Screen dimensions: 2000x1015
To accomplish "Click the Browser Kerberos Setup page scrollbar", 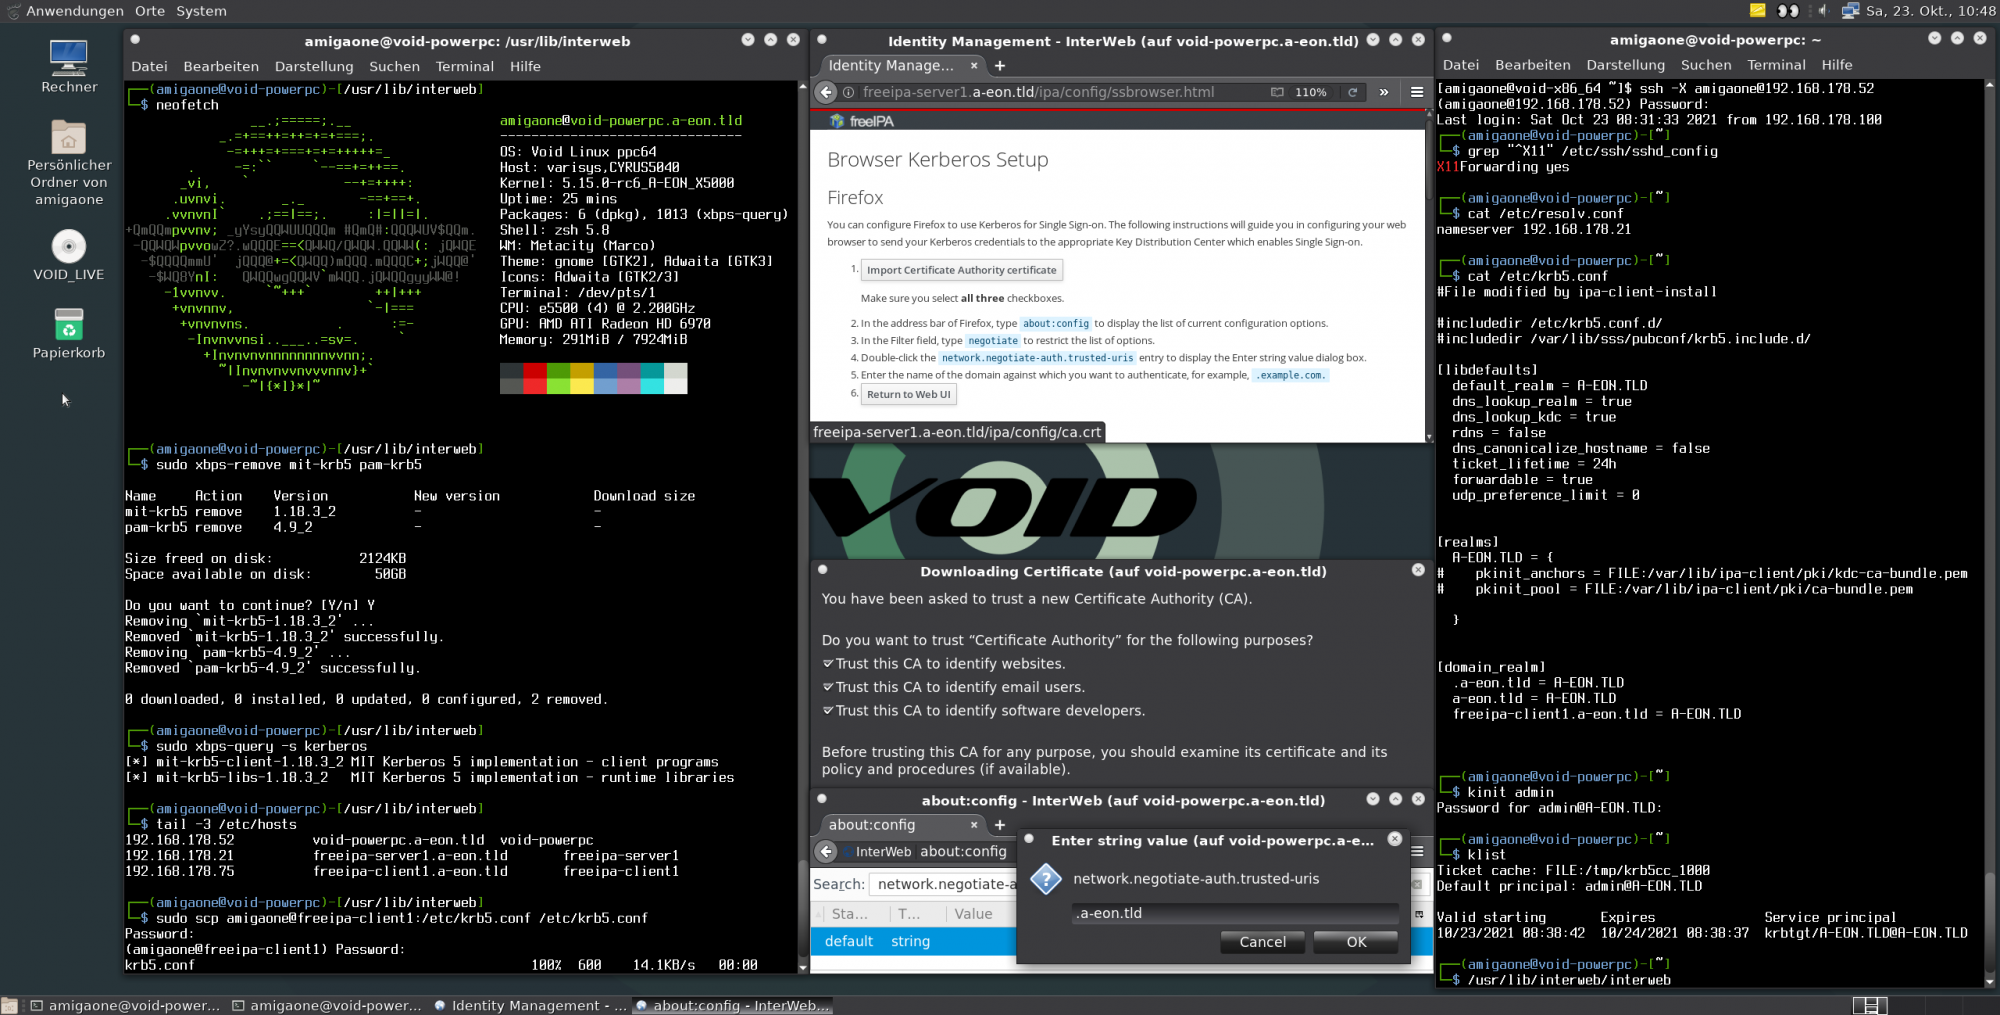I will (x=1428, y=275).
